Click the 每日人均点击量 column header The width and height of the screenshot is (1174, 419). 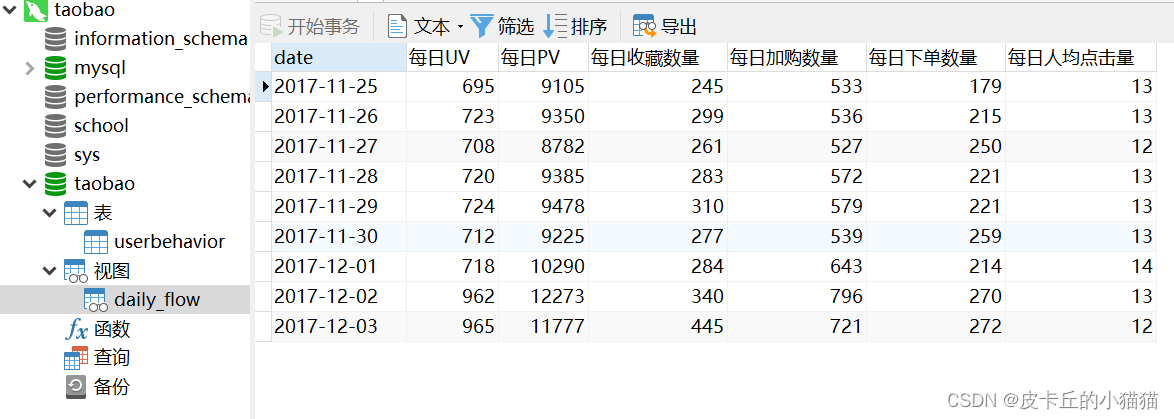coord(1081,57)
